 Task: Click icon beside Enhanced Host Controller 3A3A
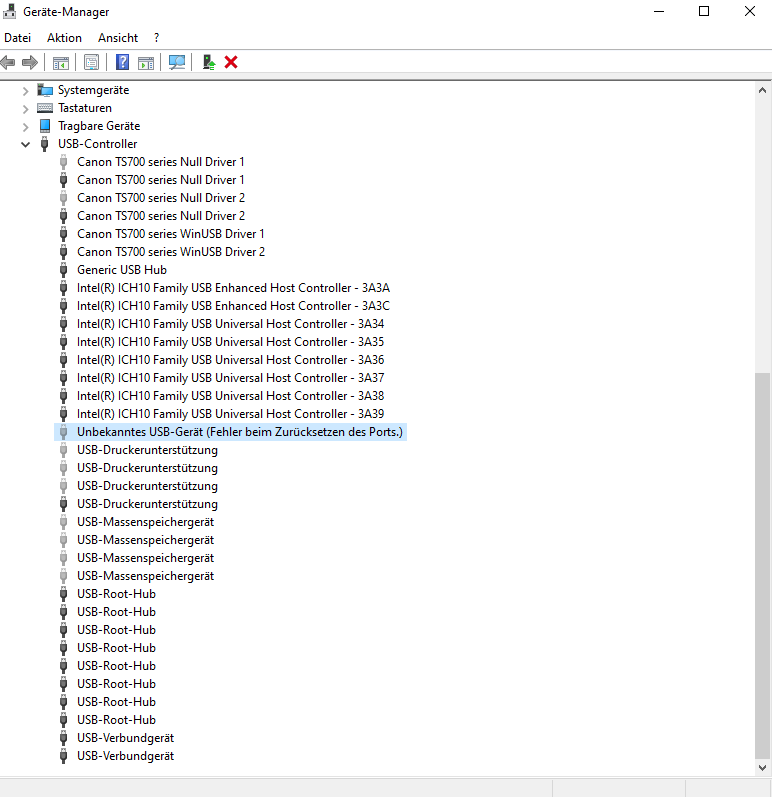(64, 288)
